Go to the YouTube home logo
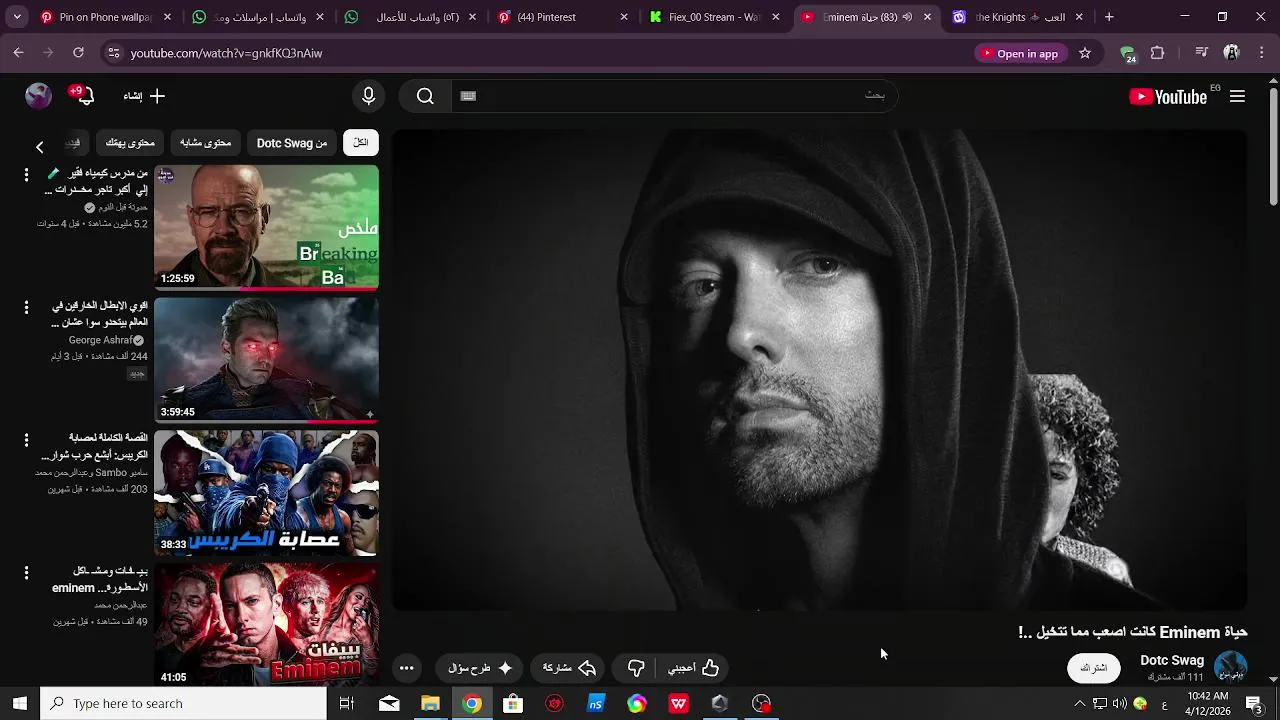Screen dimensions: 1280x720 point(1169,97)
